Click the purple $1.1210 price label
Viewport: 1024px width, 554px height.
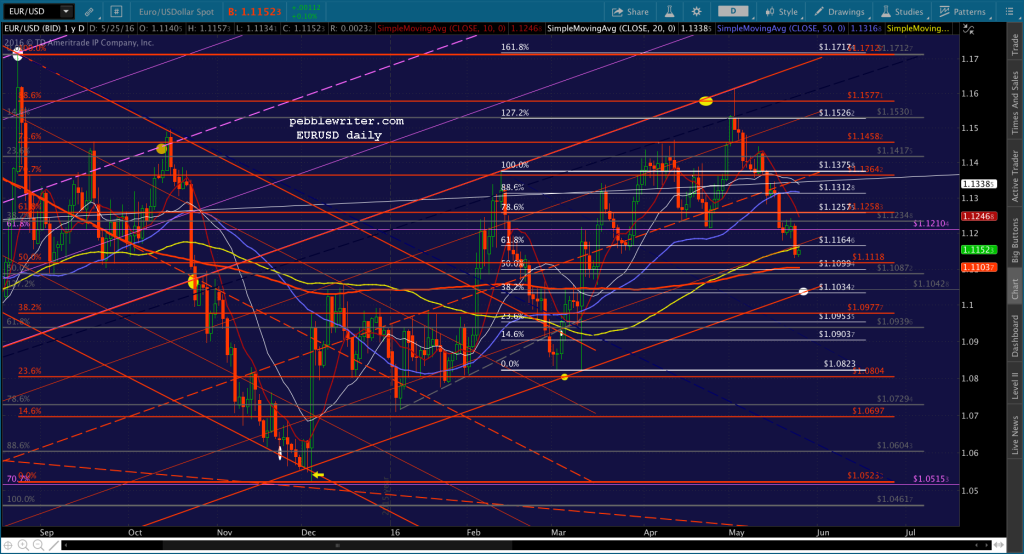[931, 223]
